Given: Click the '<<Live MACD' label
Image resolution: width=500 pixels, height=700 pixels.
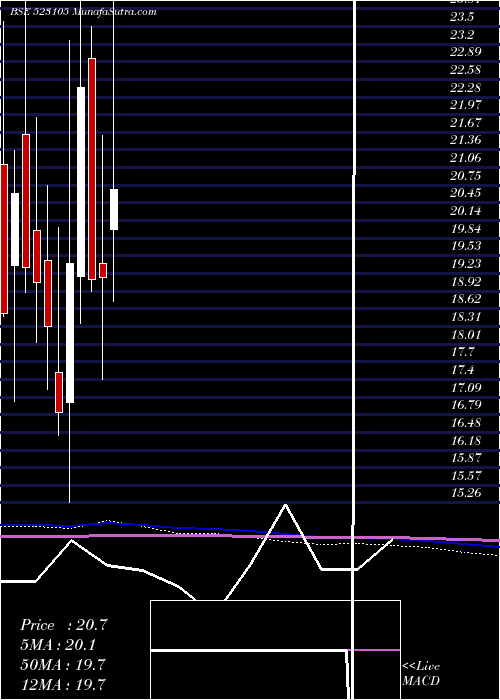Looking at the screenshot, I should (421, 674).
